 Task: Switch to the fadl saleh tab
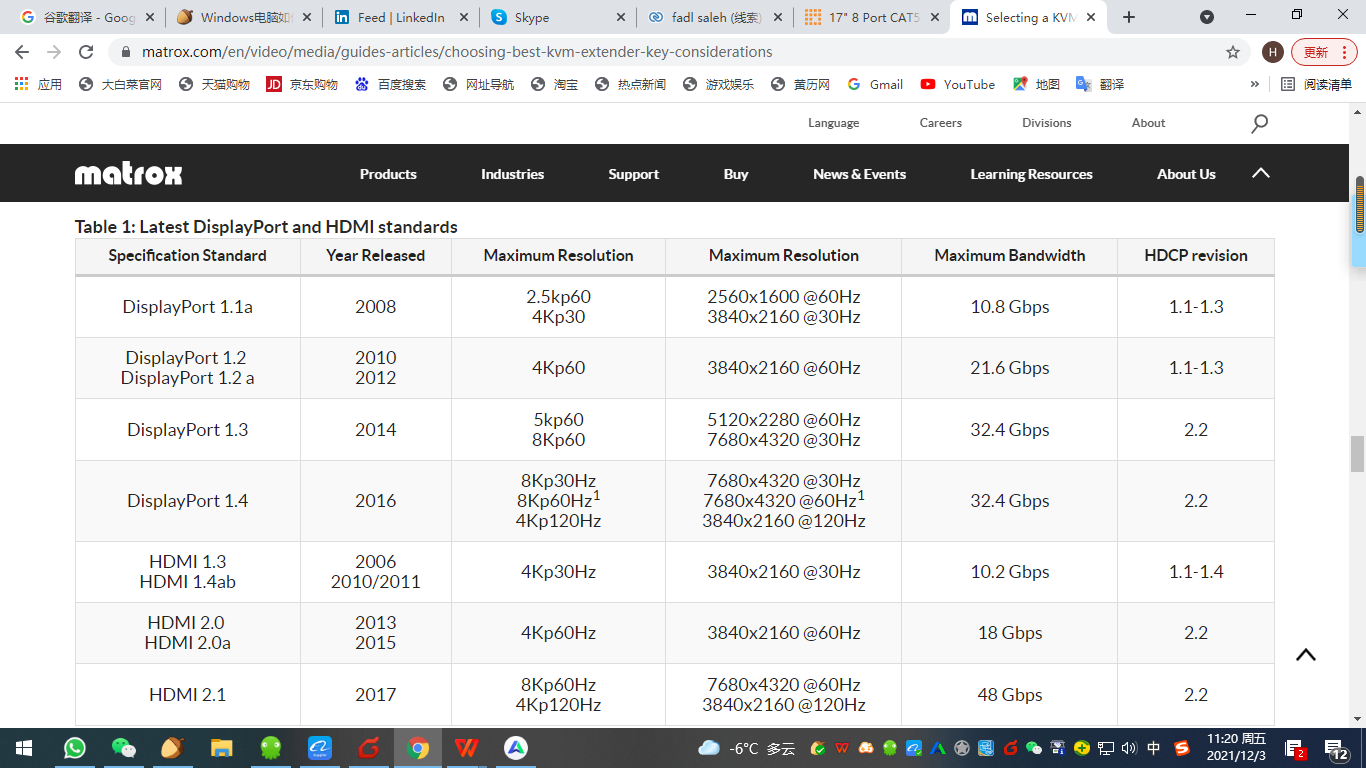click(x=713, y=17)
